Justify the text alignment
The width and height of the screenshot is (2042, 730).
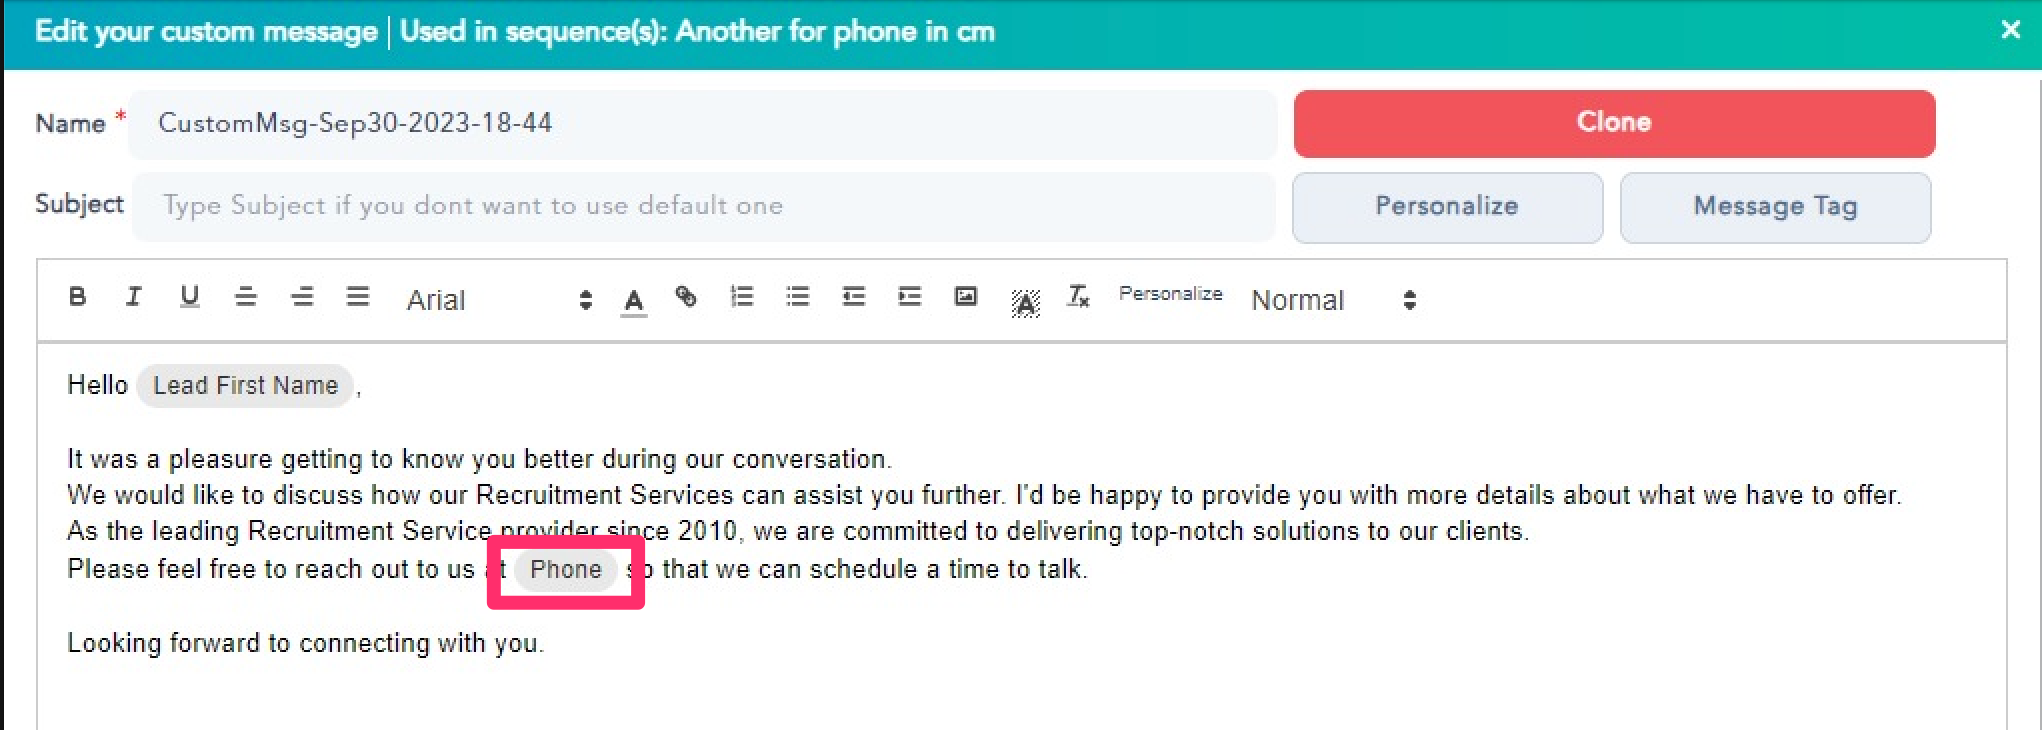pos(358,297)
